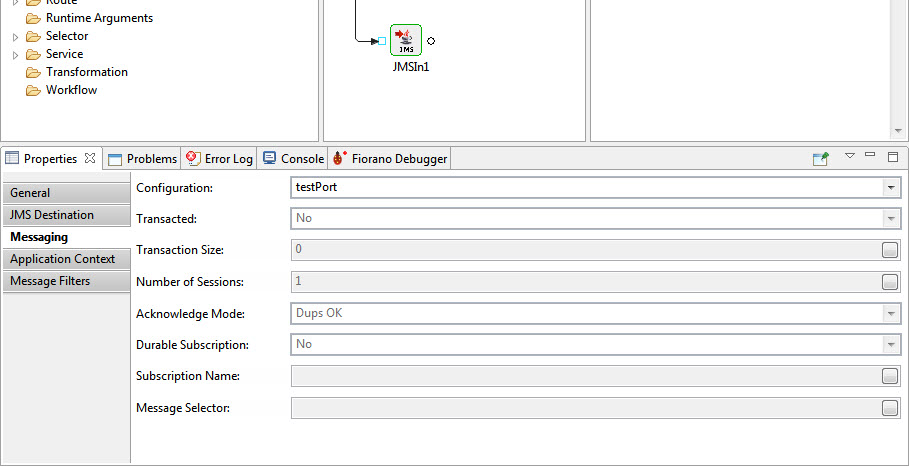Toggle the Number of Sessions checkbox

889,282
